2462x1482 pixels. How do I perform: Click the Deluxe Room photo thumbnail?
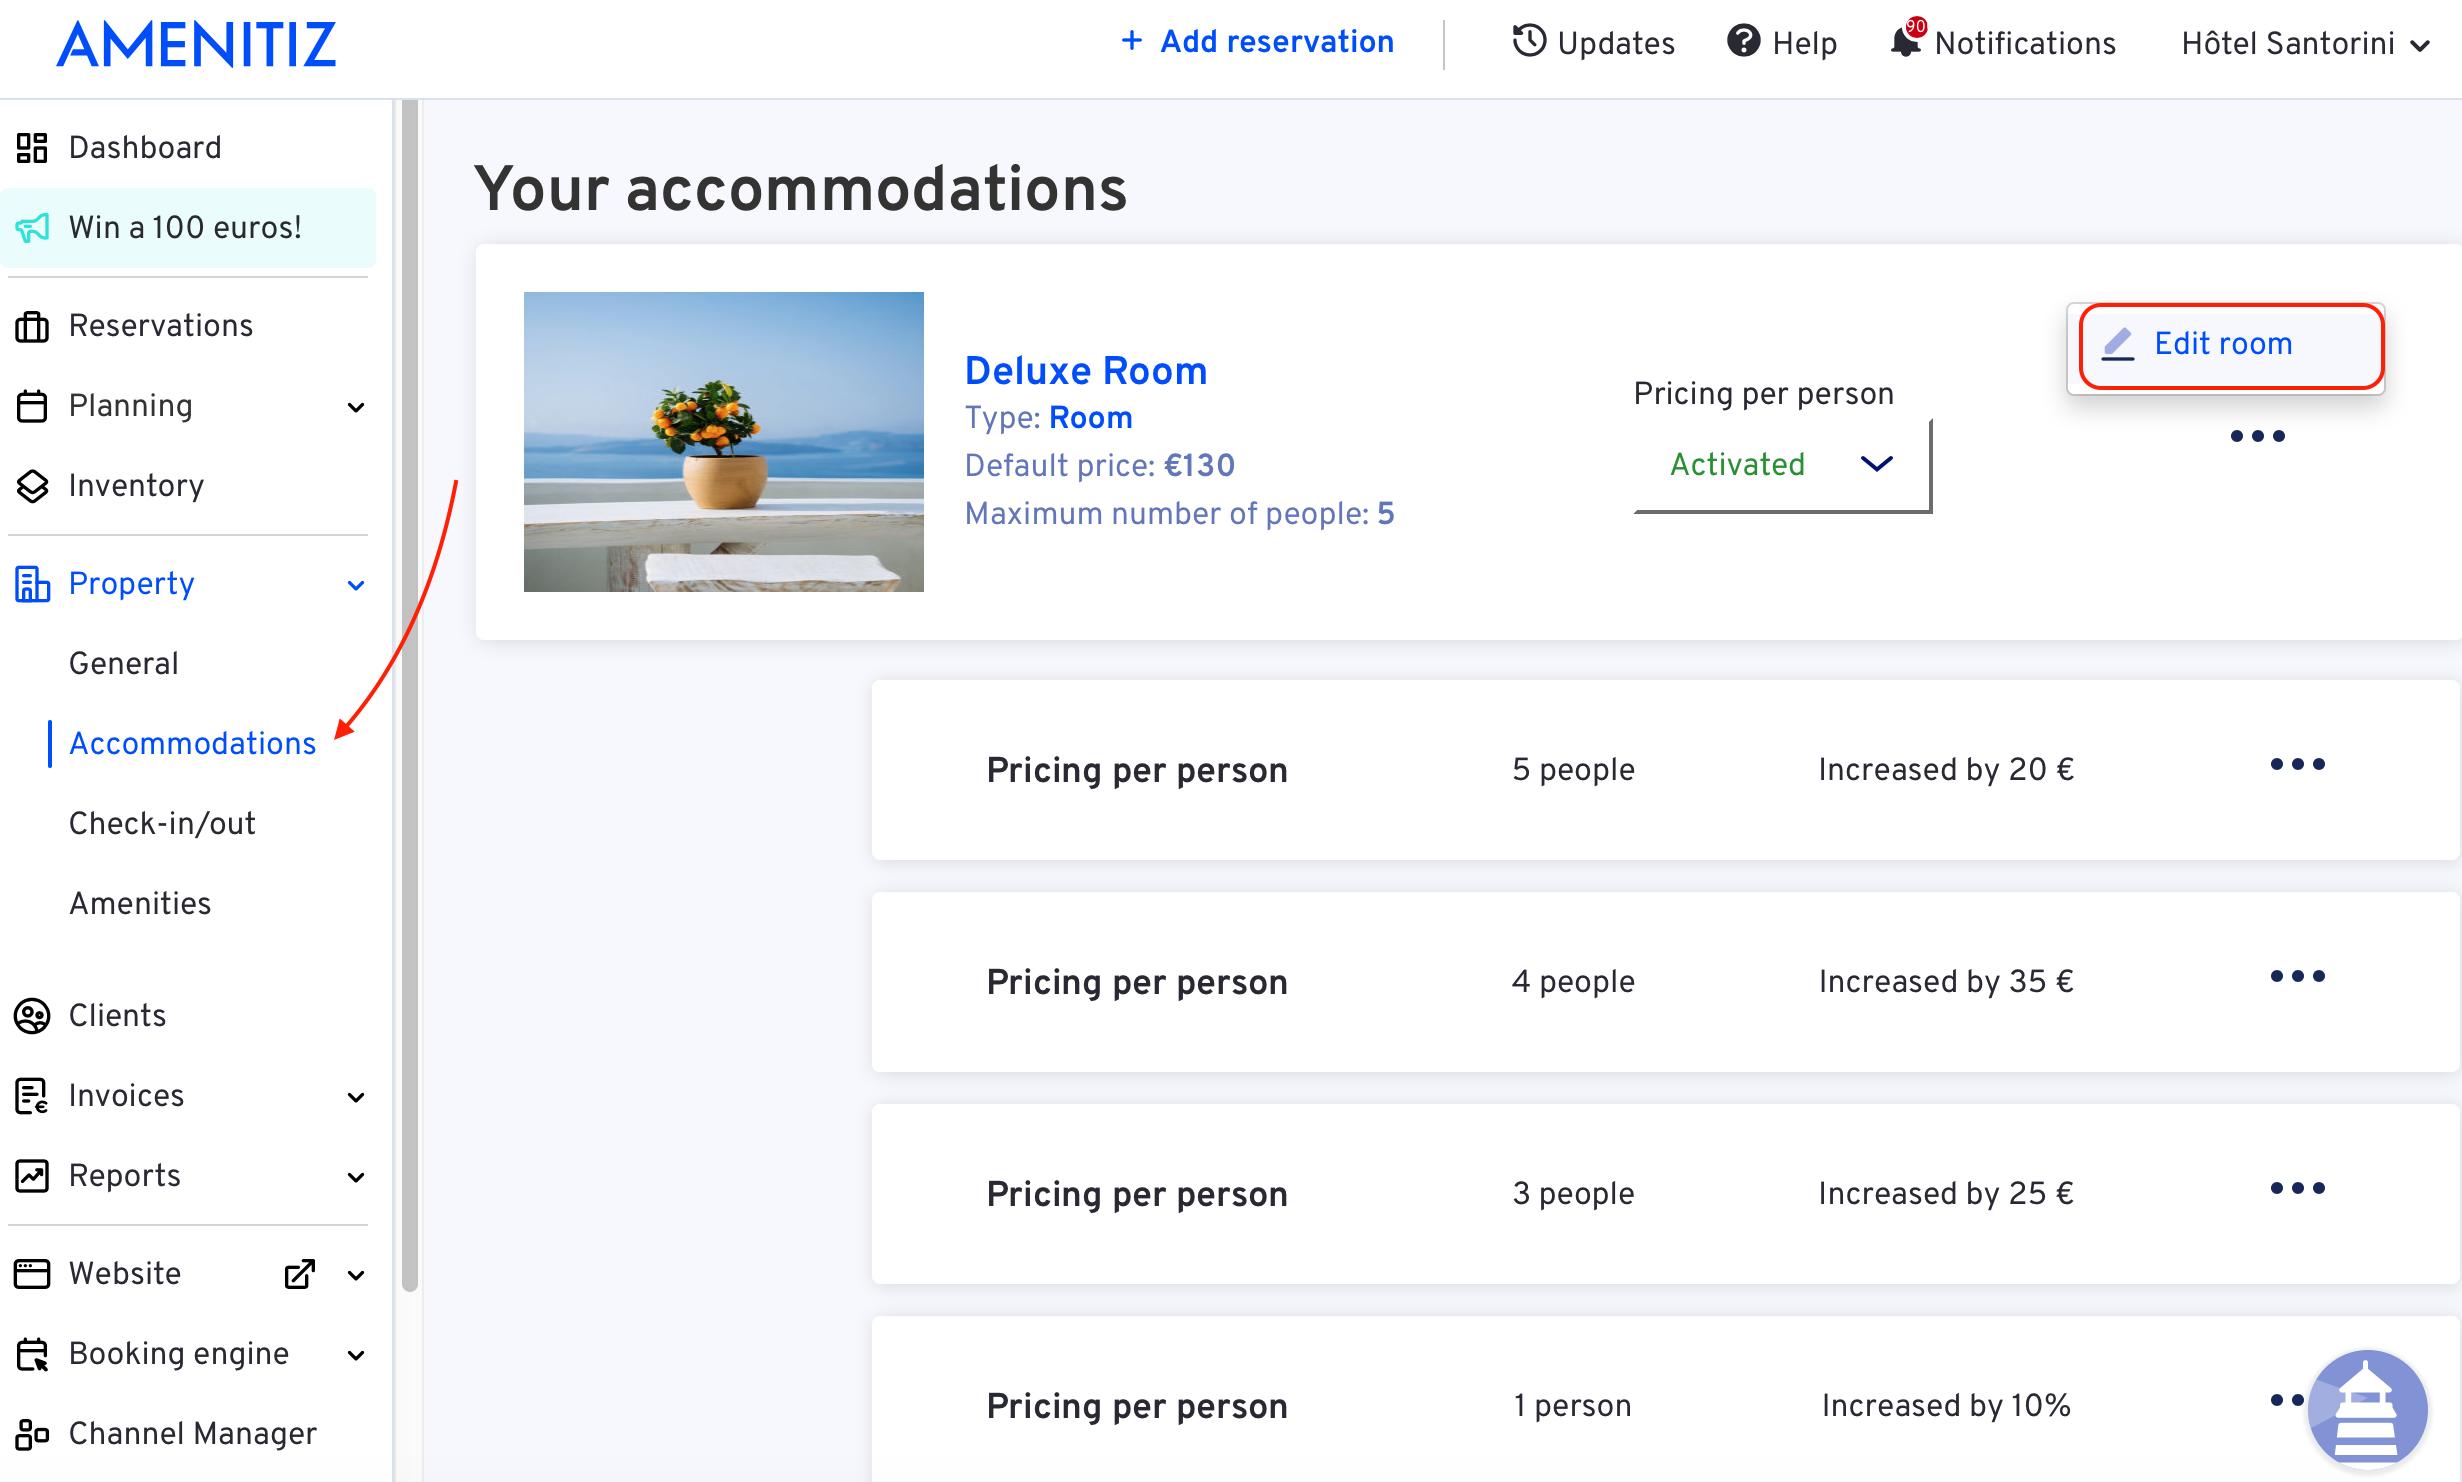click(724, 442)
